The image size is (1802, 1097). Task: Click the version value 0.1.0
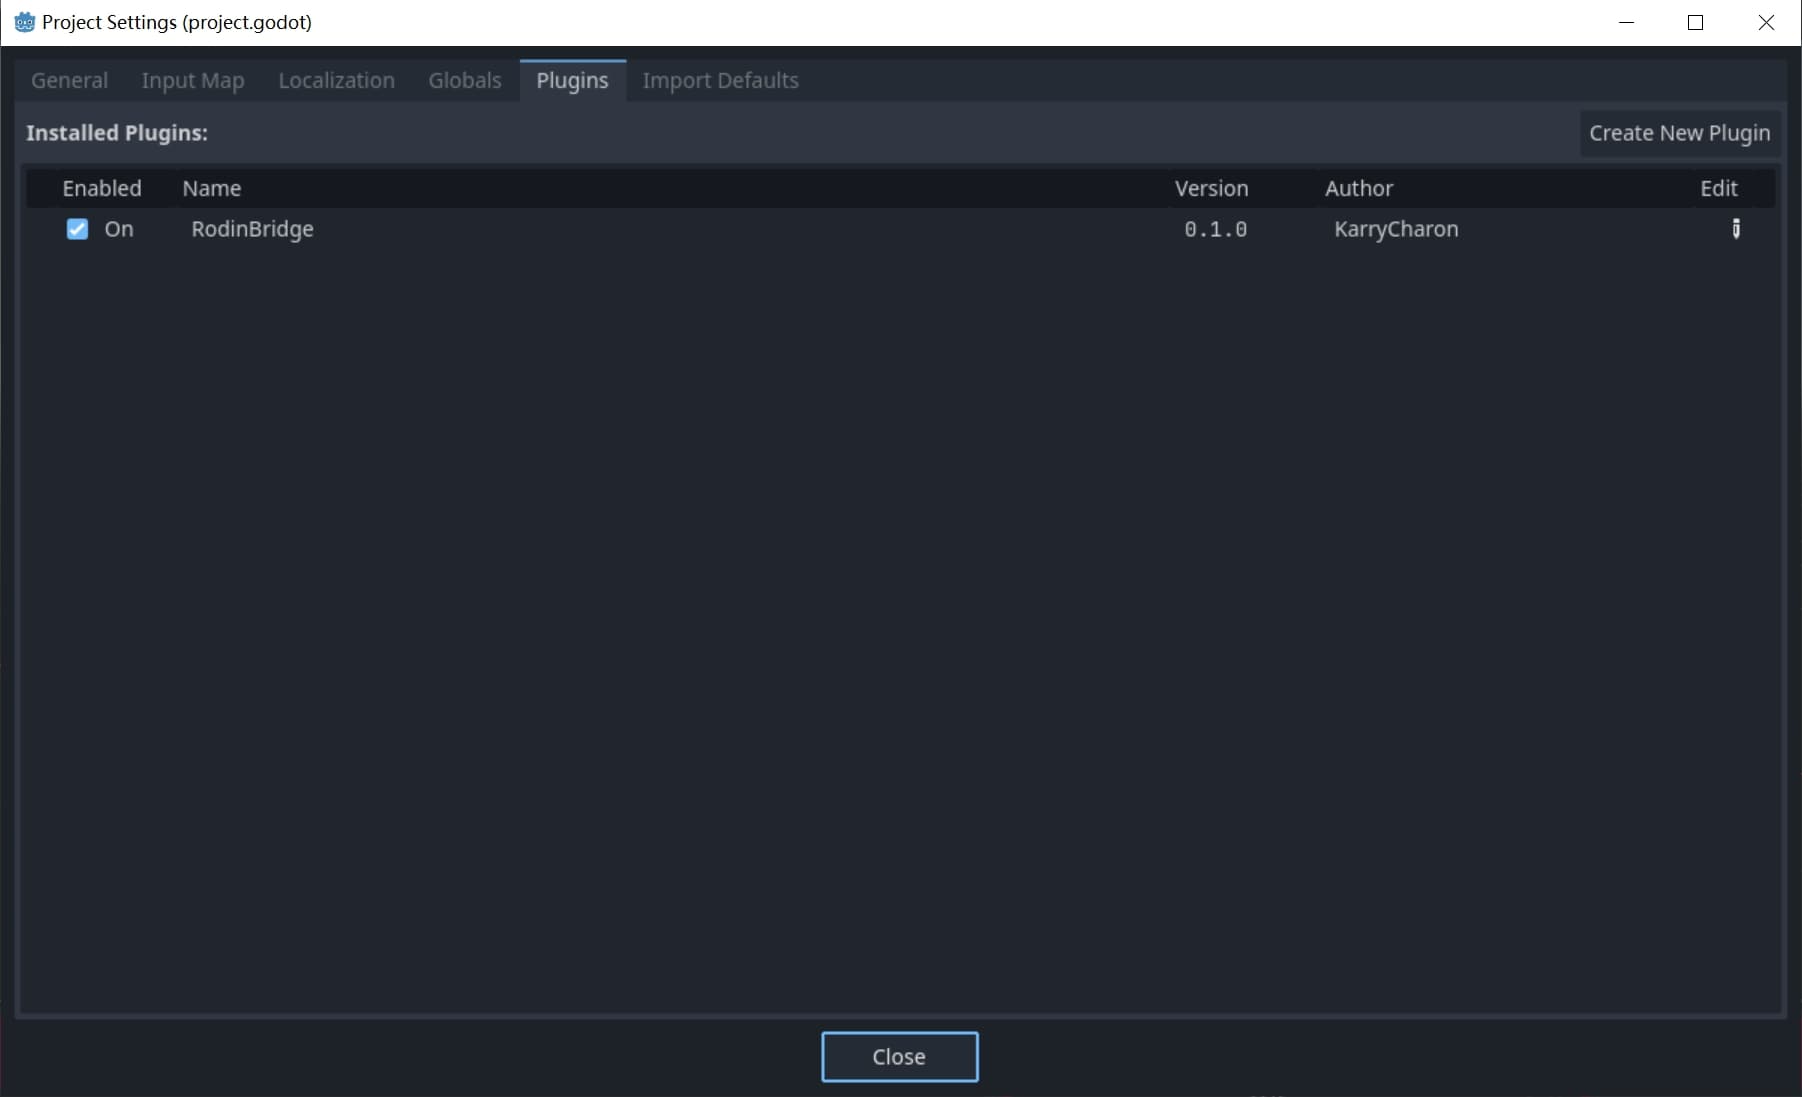(1215, 229)
